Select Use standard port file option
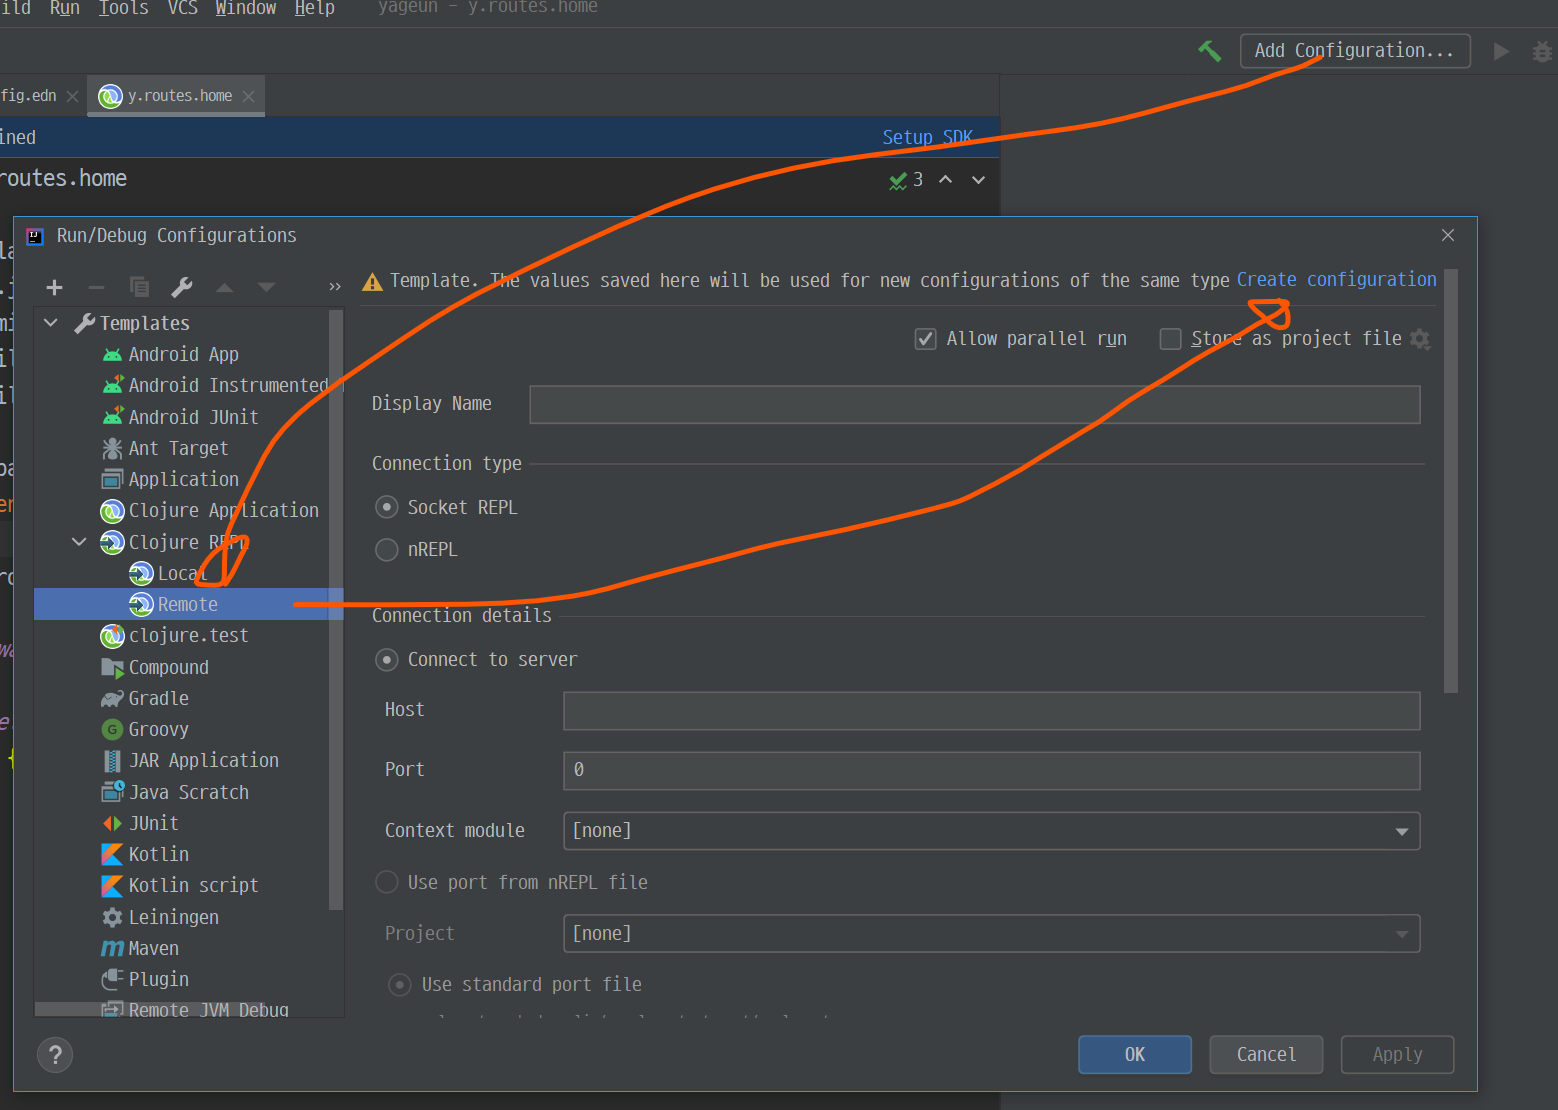The image size is (1558, 1110). pyautogui.click(x=400, y=985)
